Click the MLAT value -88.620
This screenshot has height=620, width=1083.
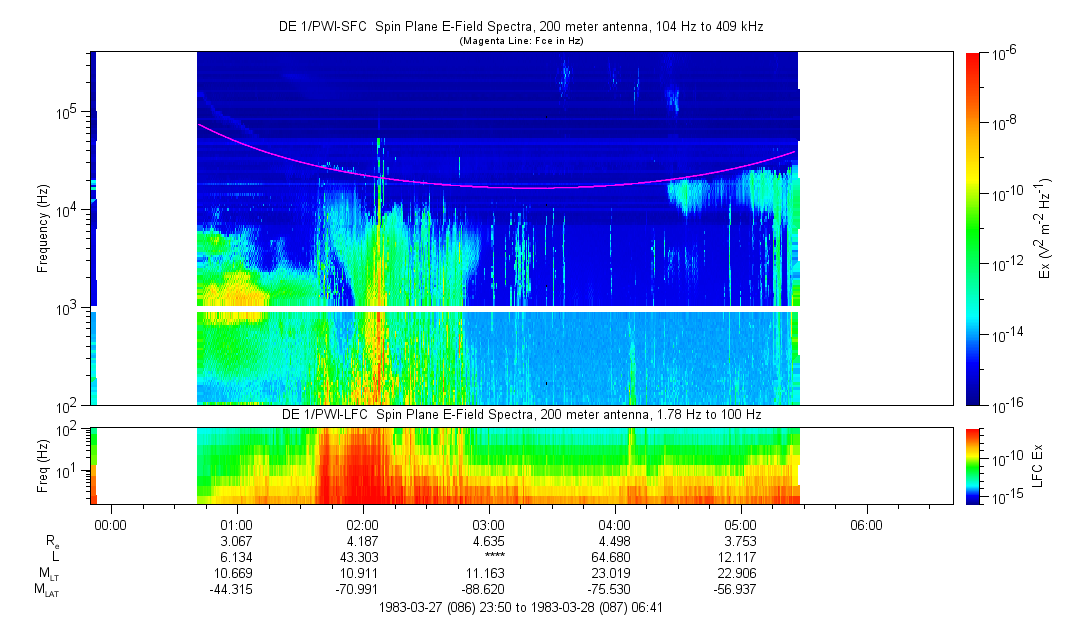point(488,590)
